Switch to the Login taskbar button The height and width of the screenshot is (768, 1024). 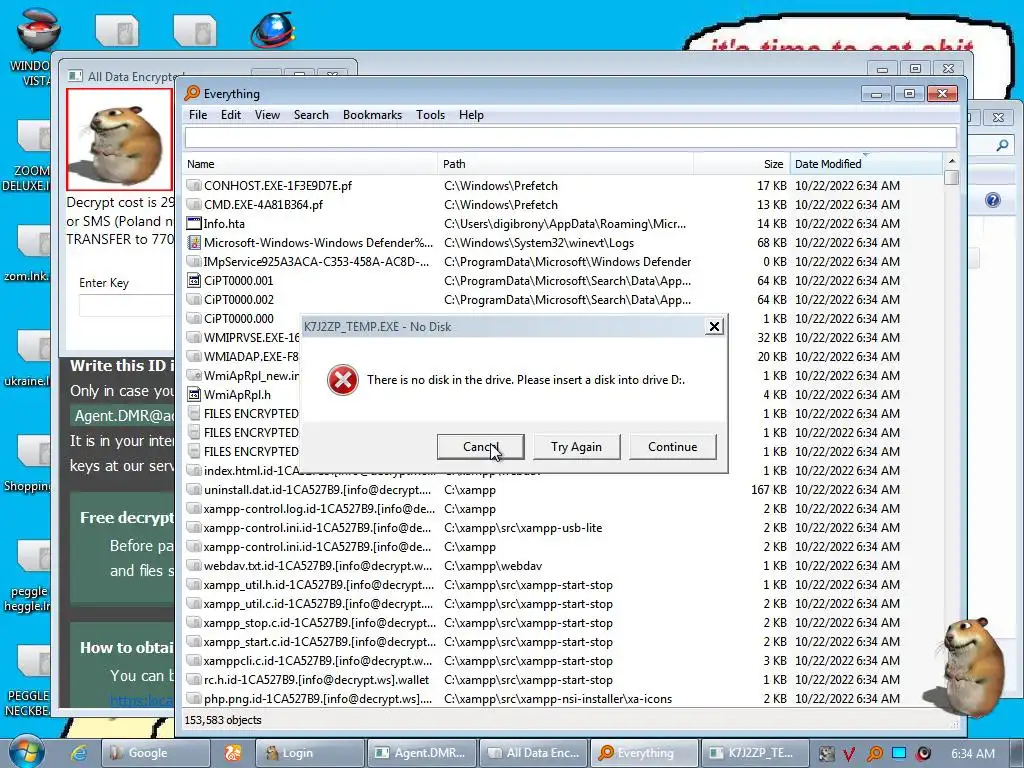click(x=310, y=753)
